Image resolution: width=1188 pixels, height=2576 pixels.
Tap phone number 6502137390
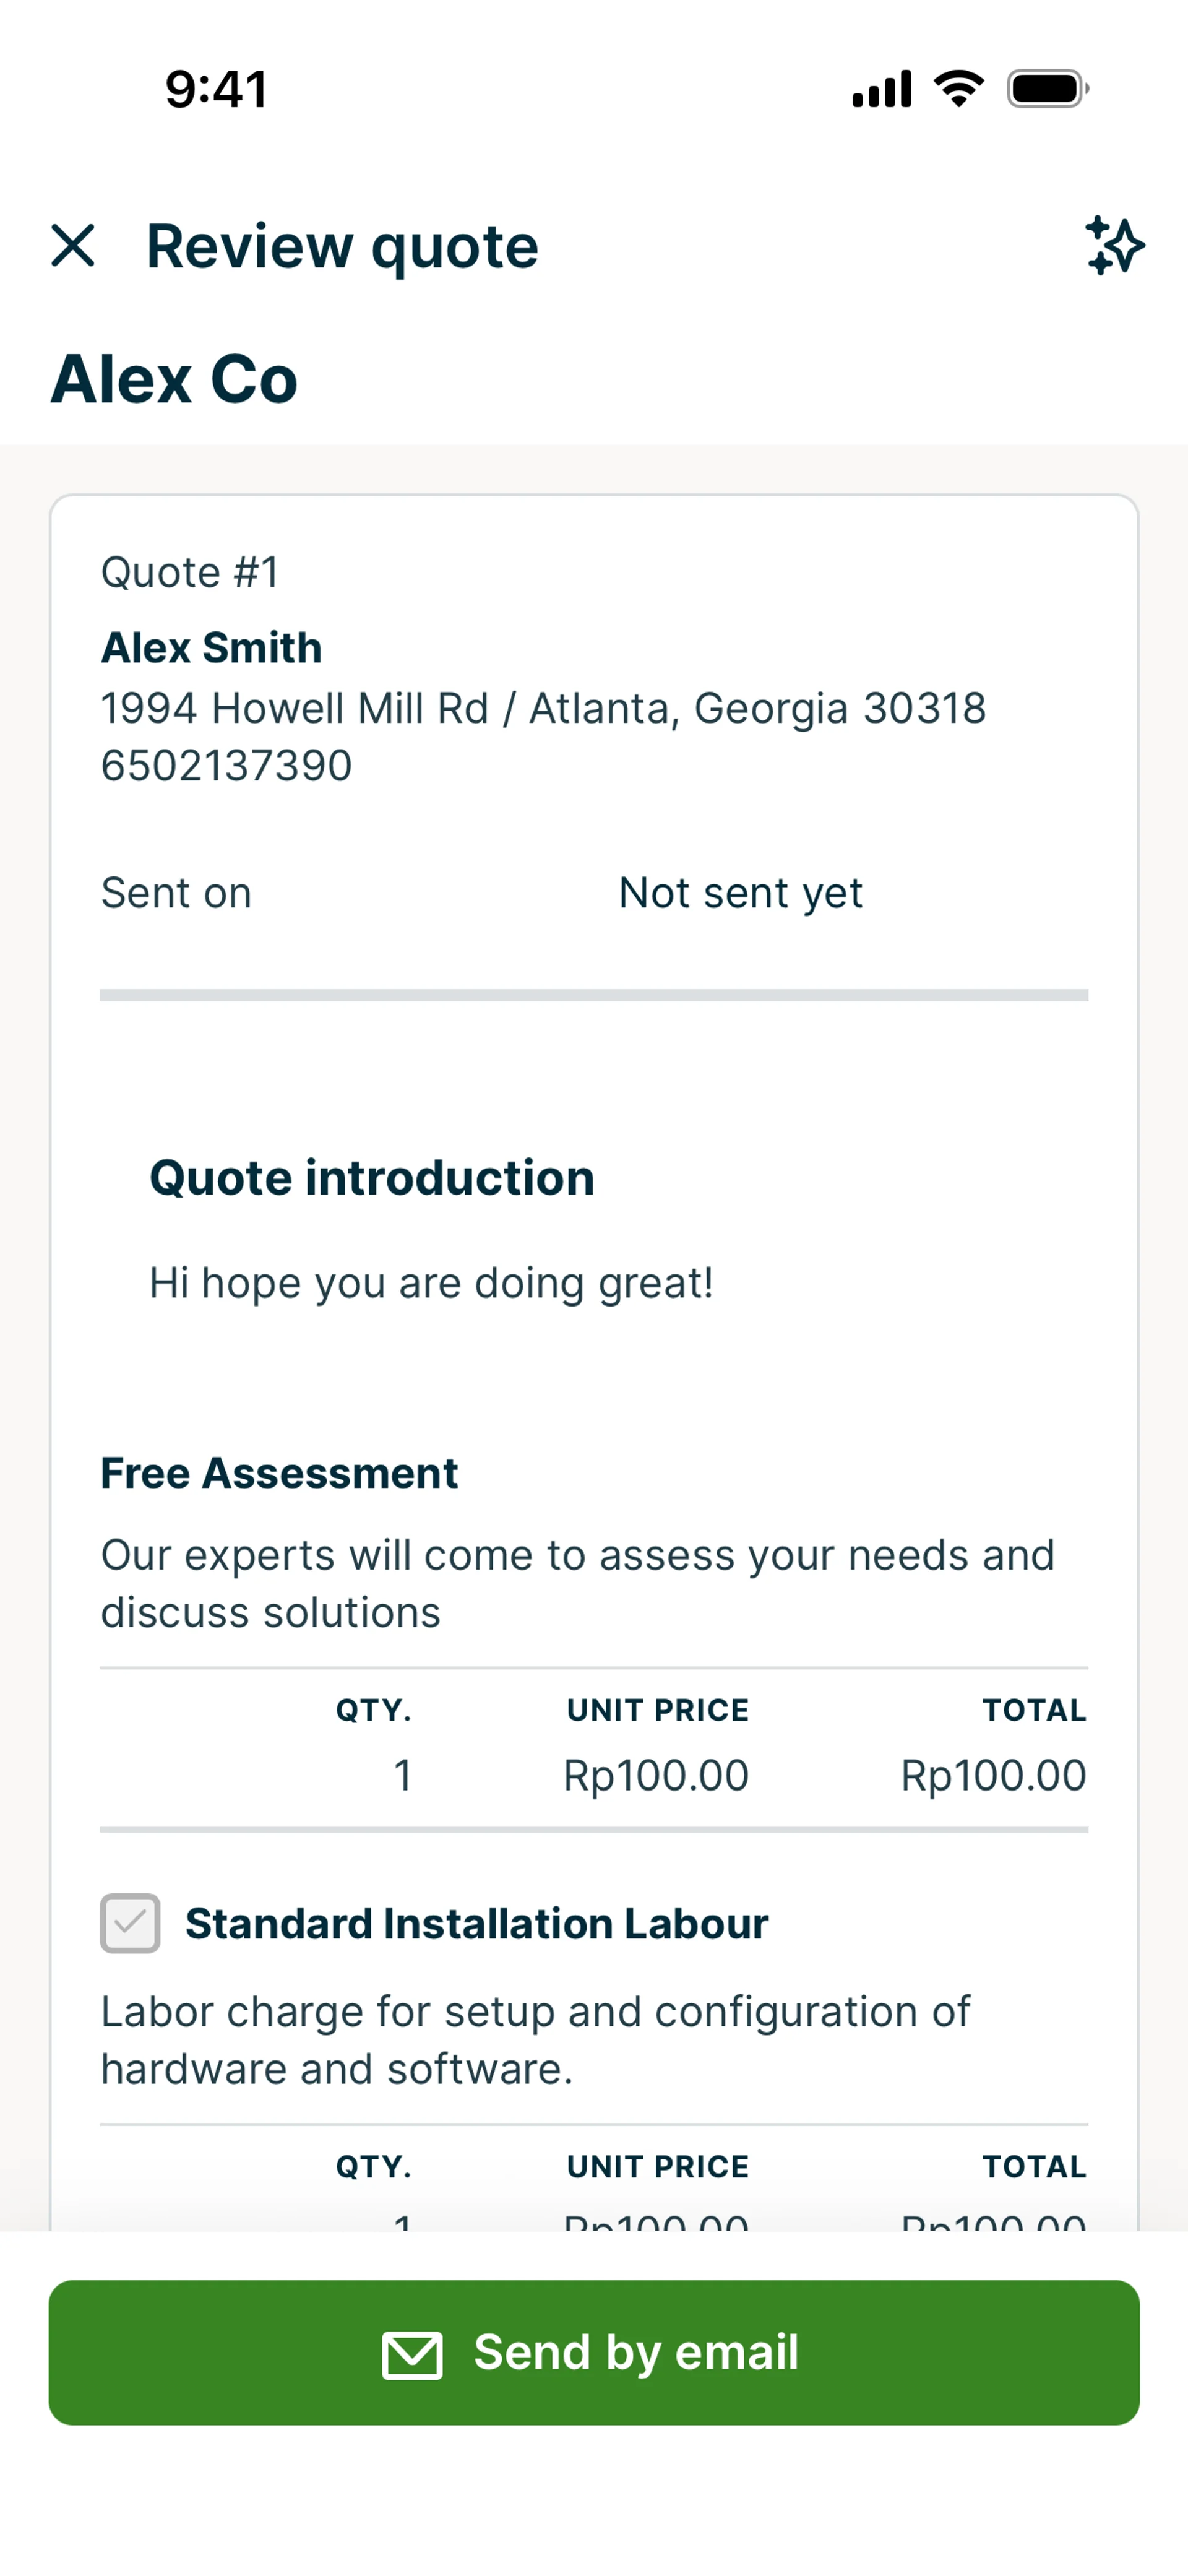[x=227, y=766]
